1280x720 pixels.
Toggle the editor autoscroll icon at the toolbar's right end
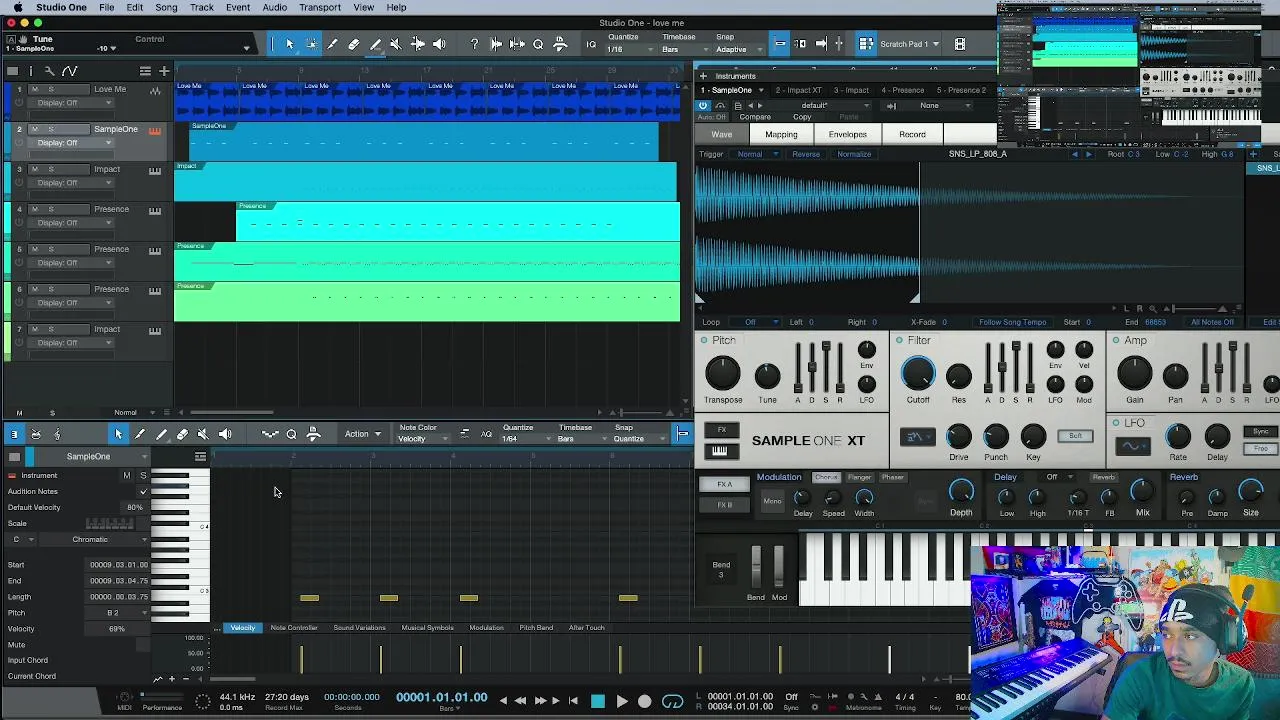[x=682, y=434]
